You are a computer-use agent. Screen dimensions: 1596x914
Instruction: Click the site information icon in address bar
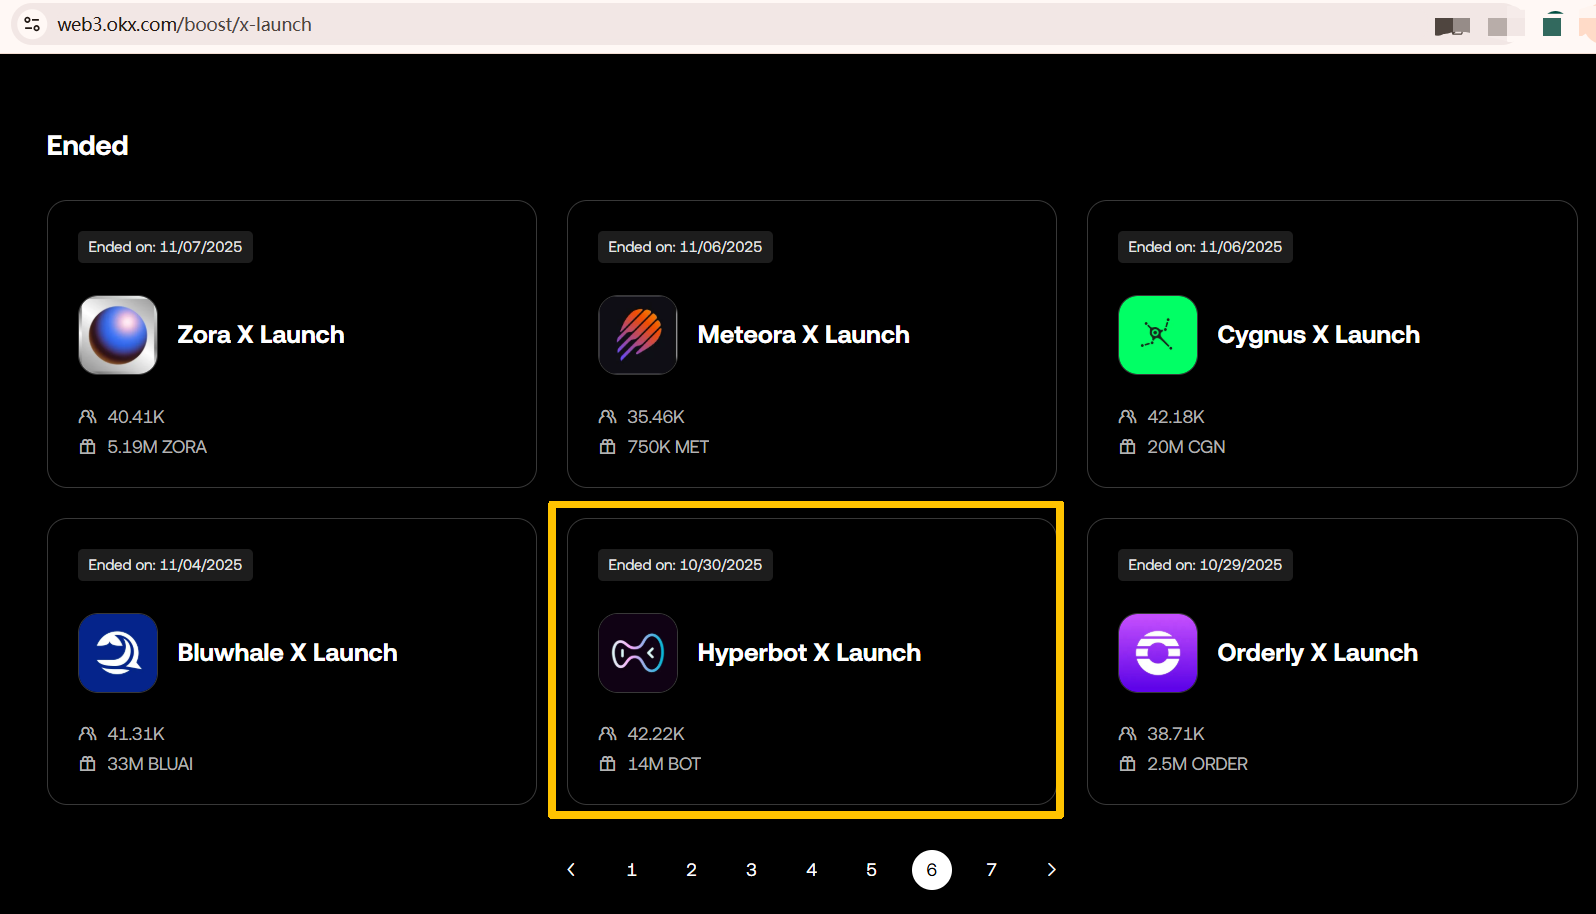pyautogui.click(x=32, y=24)
